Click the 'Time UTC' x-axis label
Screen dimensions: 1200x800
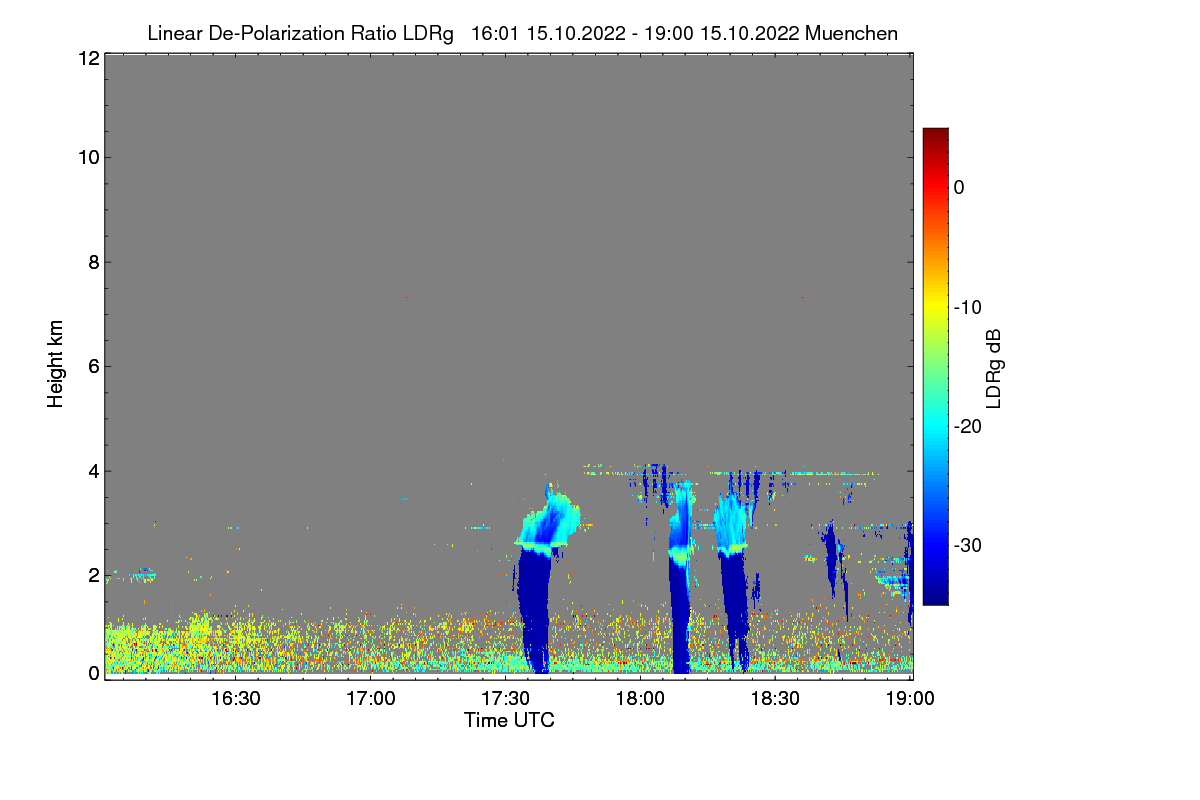tap(509, 720)
